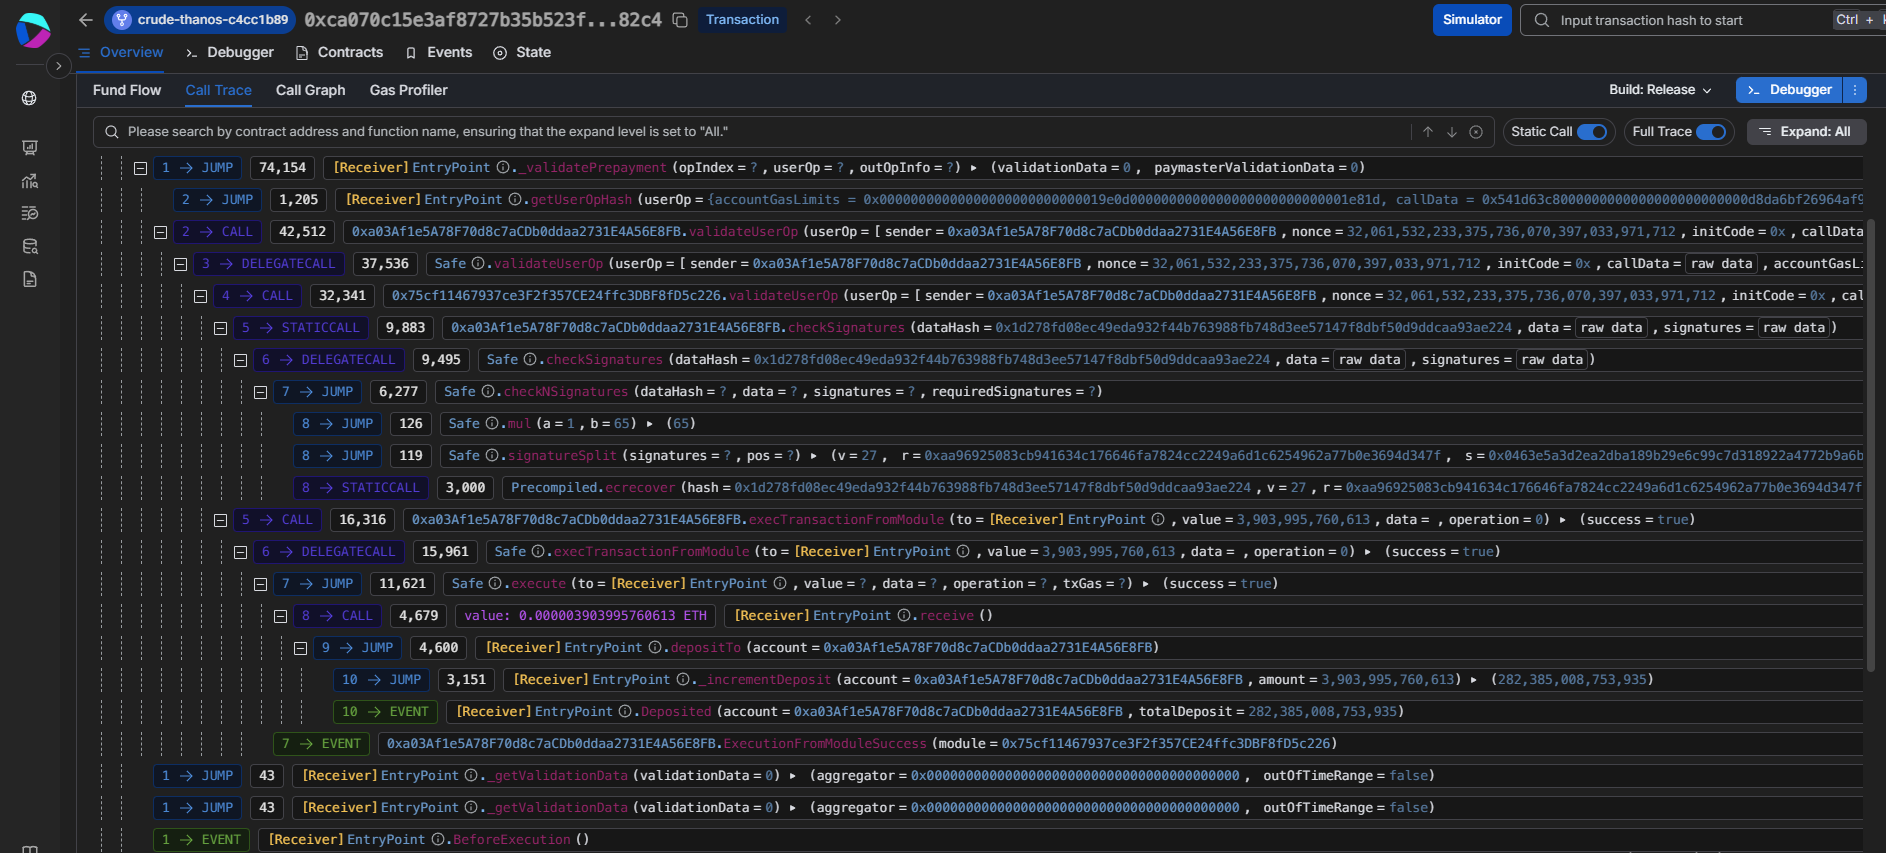Go to the previous transaction chevron

(x=808, y=20)
